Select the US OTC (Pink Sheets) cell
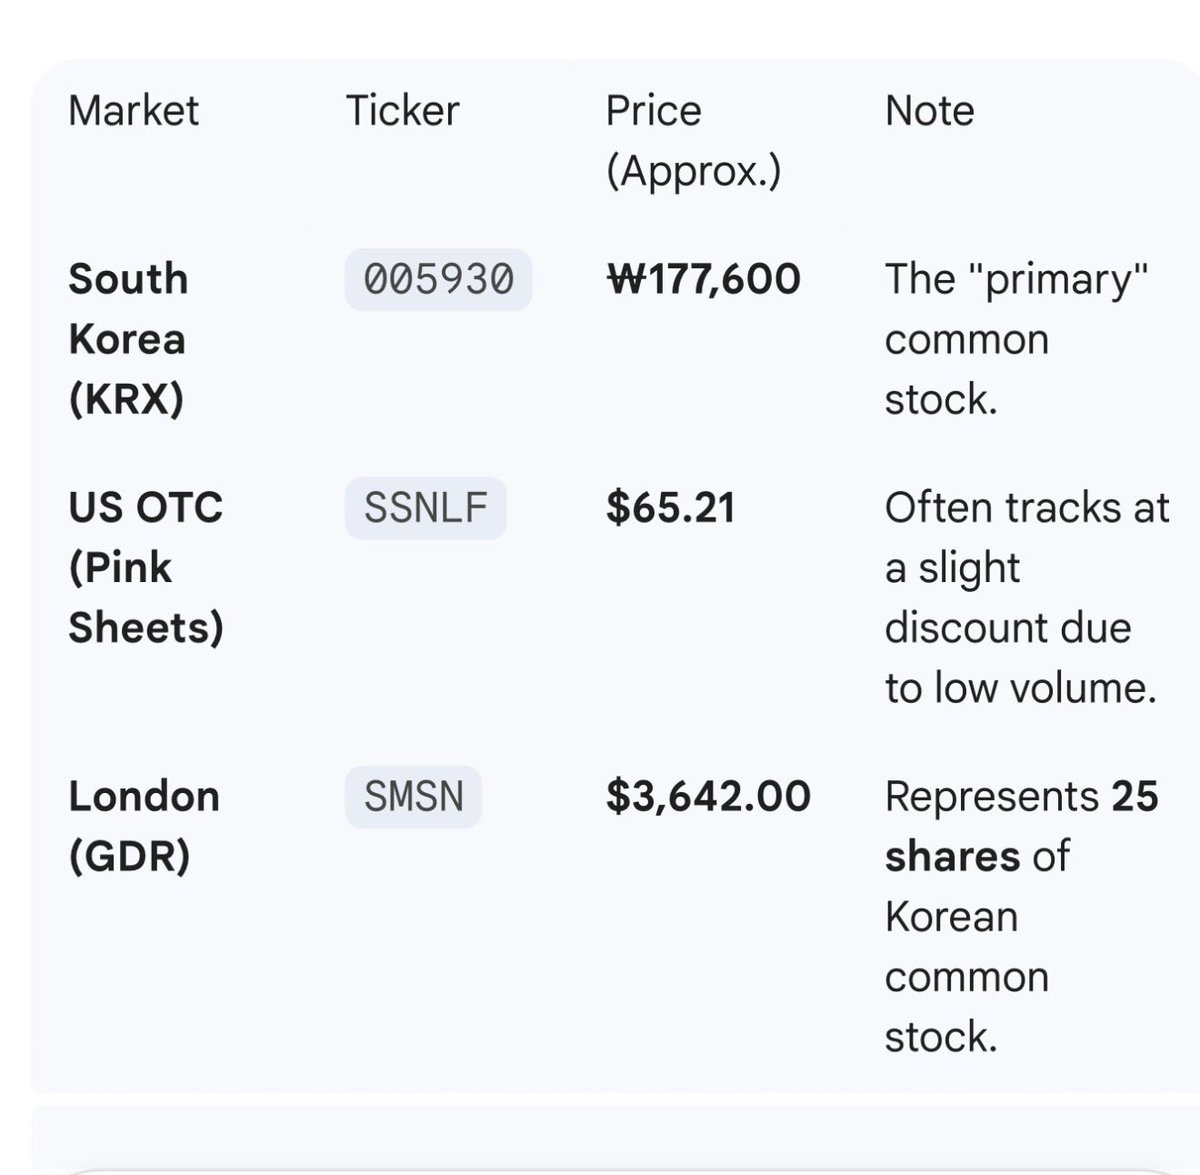This screenshot has height=1175, width=1200. (x=146, y=567)
